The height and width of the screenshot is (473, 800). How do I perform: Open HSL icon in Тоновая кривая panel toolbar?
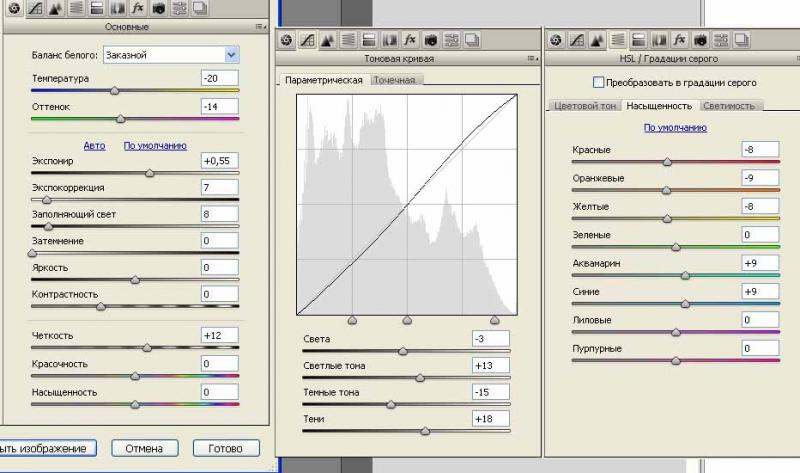[x=348, y=40]
